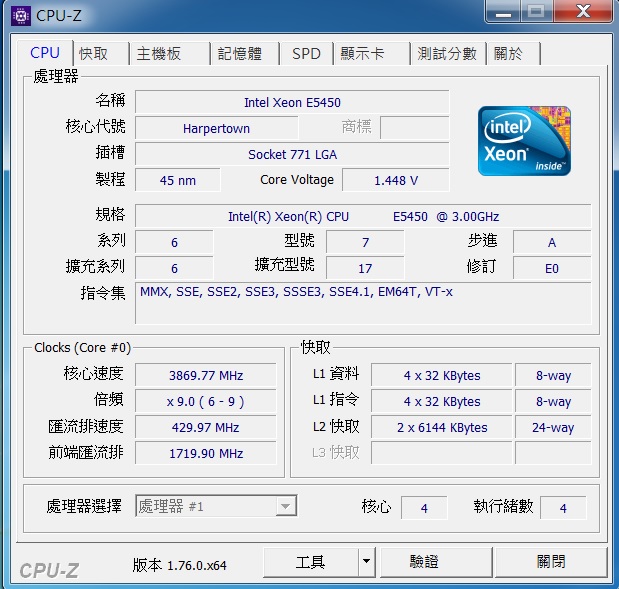619x589 pixels.
Task: Maximize the CPU-Z window
Action: [537, 12]
